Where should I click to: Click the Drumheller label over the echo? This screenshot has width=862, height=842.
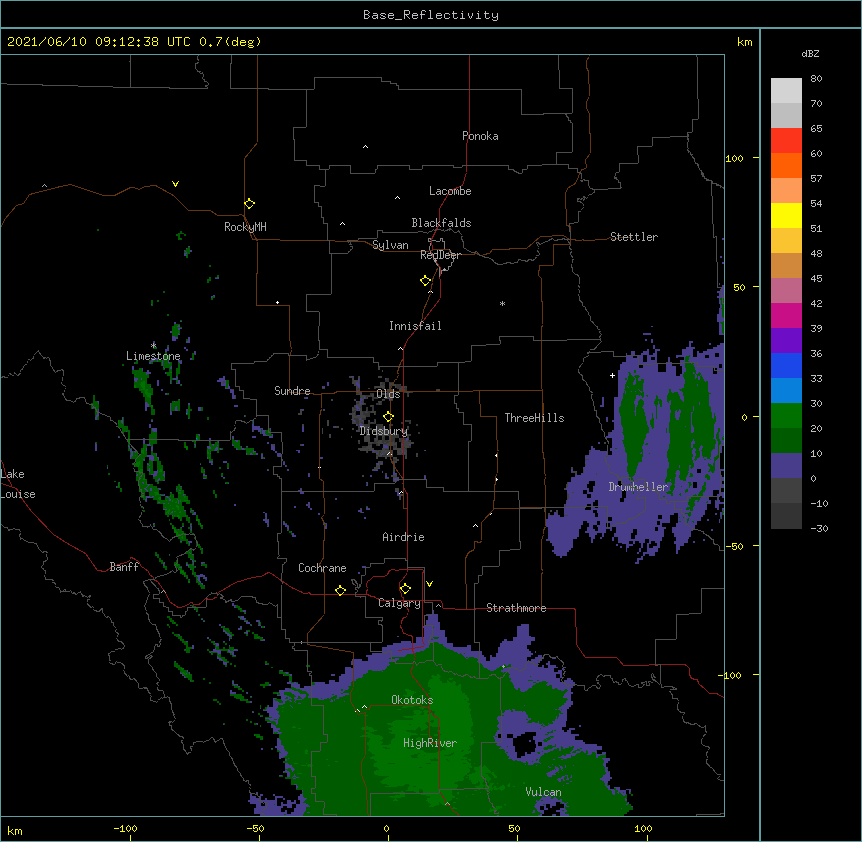638,487
